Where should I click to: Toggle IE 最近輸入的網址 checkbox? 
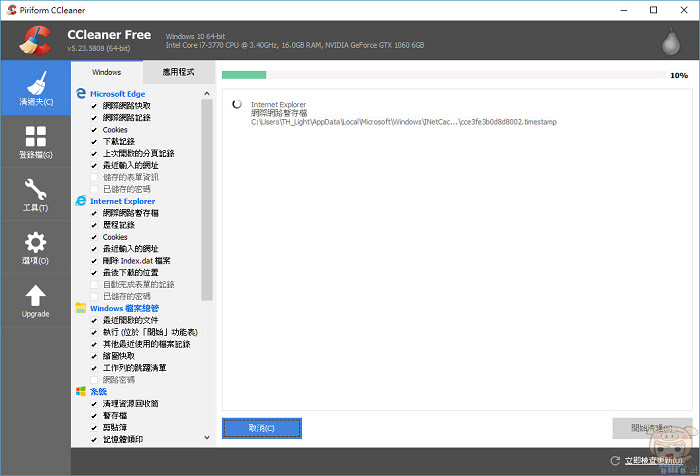(x=94, y=249)
